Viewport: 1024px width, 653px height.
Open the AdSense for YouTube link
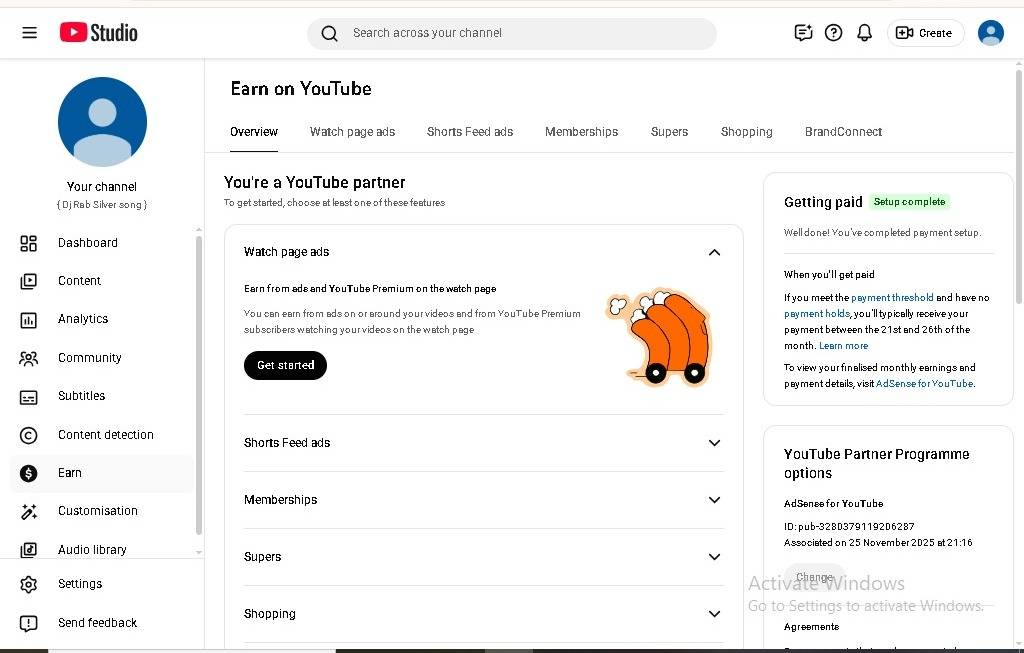pyautogui.click(x=924, y=384)
